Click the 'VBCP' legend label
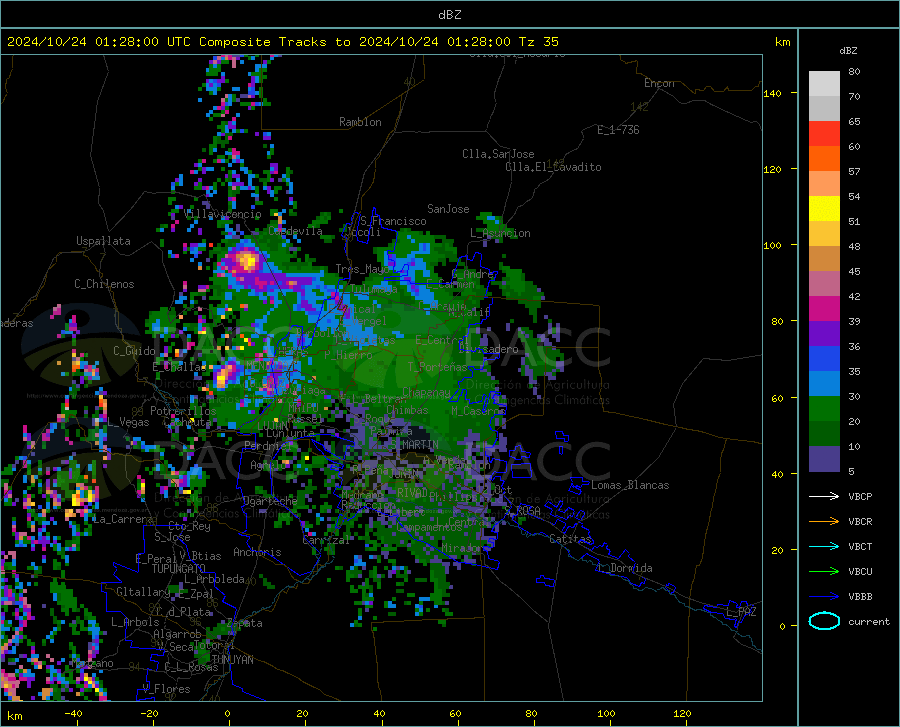The image size is (900, 727). coord(860,496)
